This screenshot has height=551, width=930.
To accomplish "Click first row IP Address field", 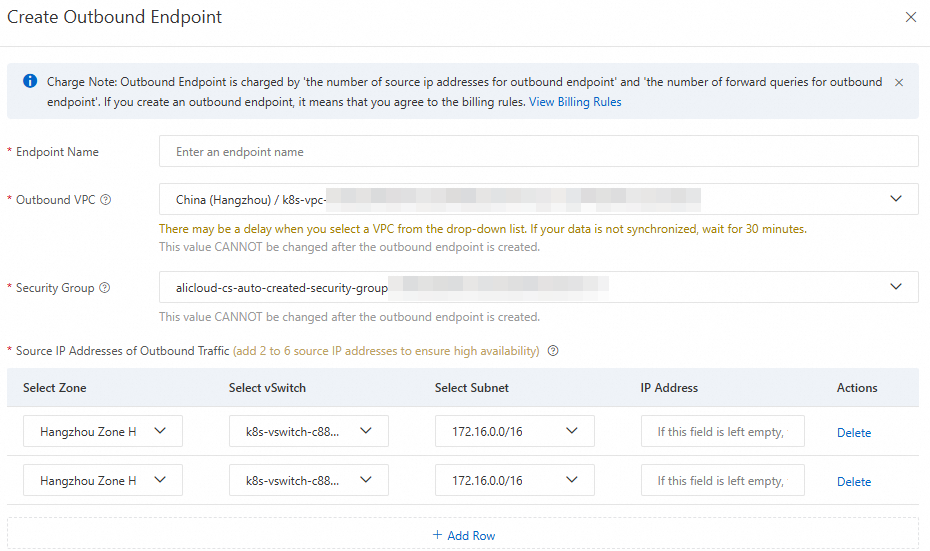I will click(x=722, y=432).
